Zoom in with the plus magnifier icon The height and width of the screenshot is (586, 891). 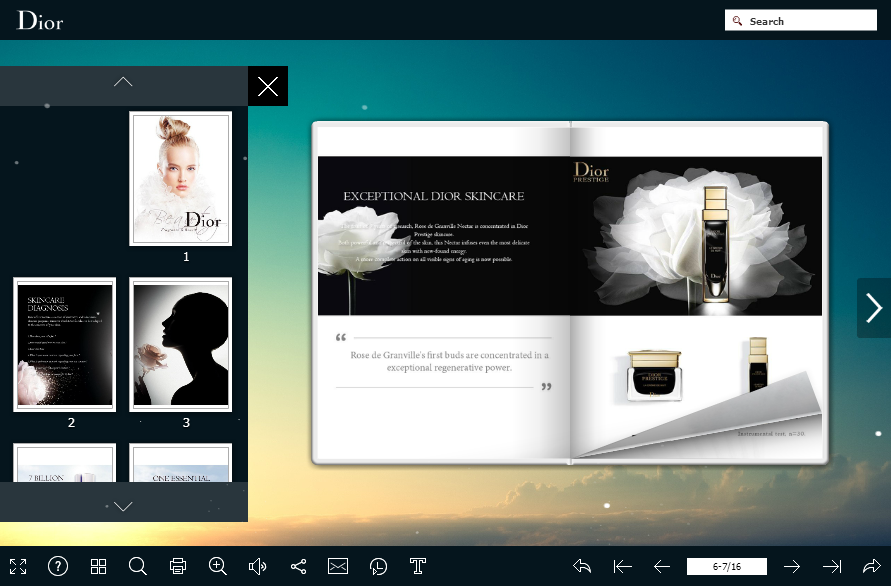[x=218, y=566]
